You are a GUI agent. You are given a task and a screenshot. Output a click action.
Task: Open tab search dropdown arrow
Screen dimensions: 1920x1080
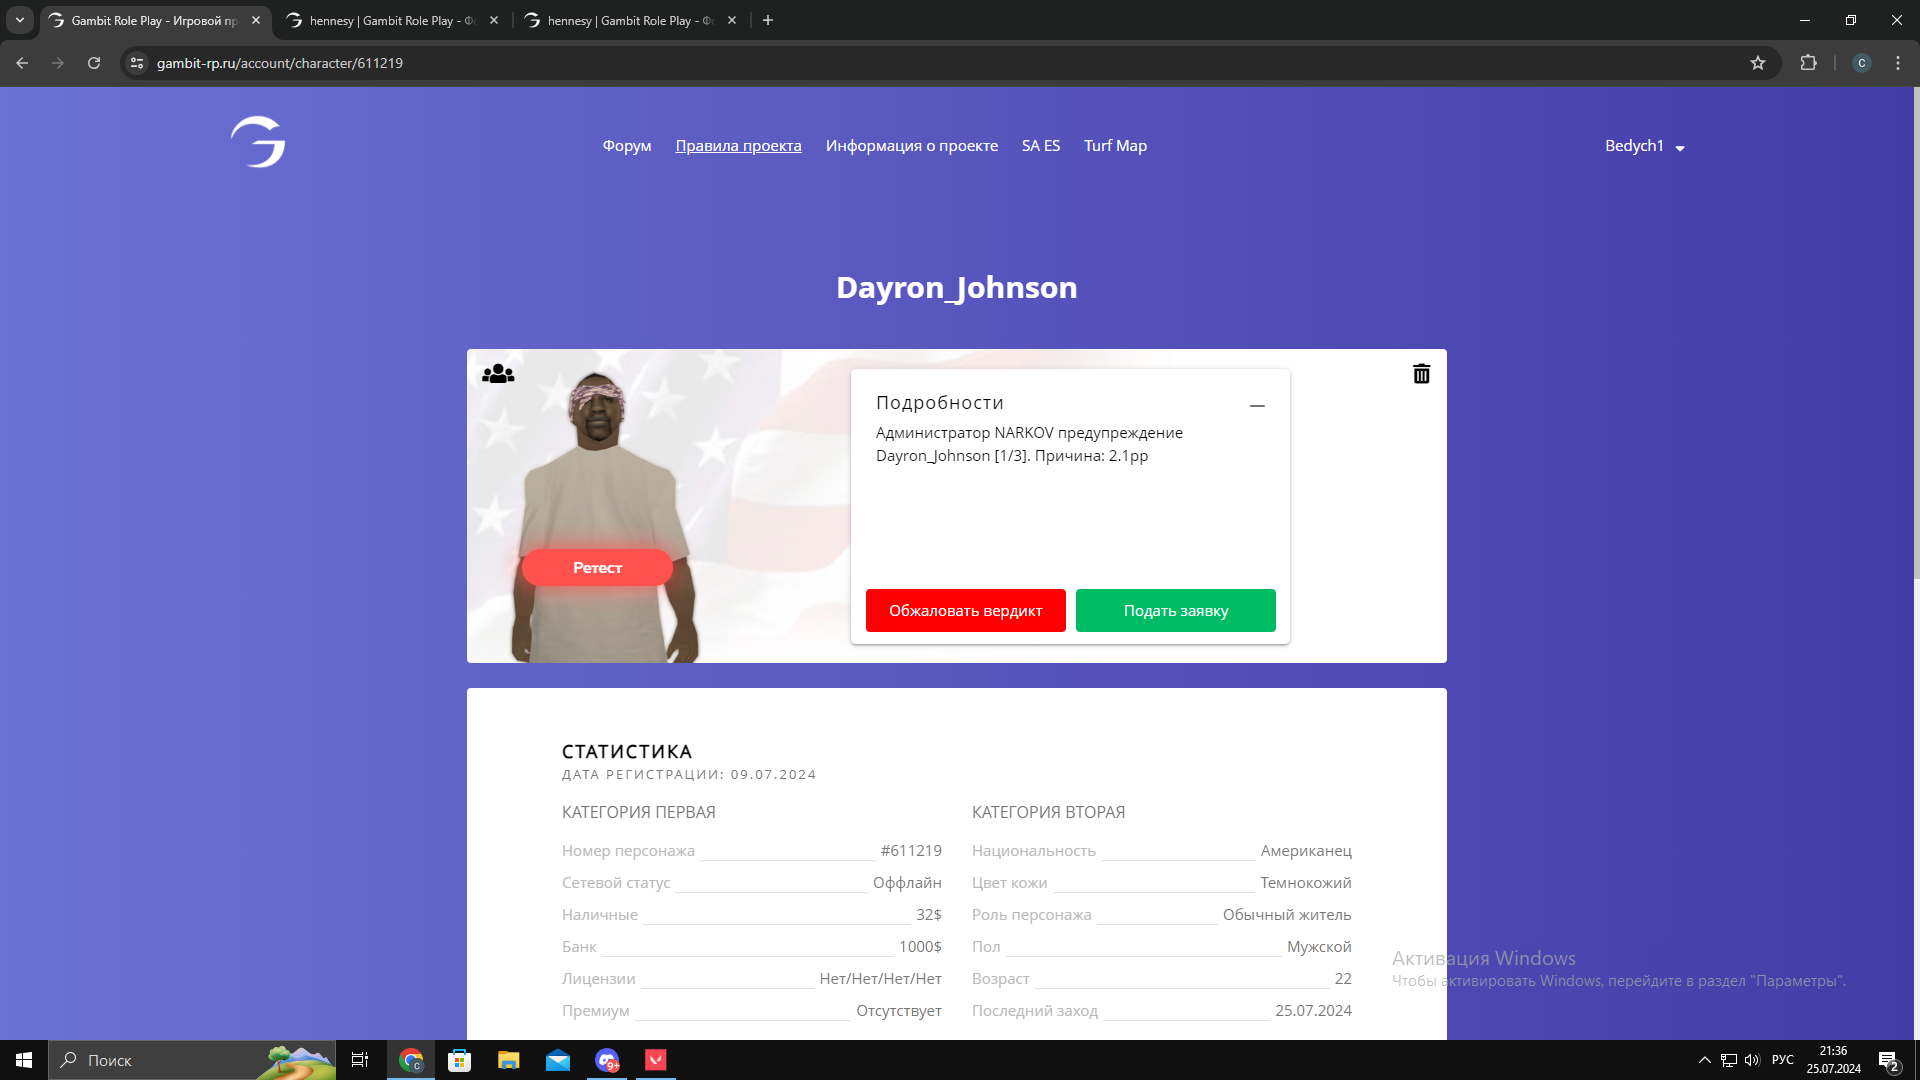click(x=19, y=20)
